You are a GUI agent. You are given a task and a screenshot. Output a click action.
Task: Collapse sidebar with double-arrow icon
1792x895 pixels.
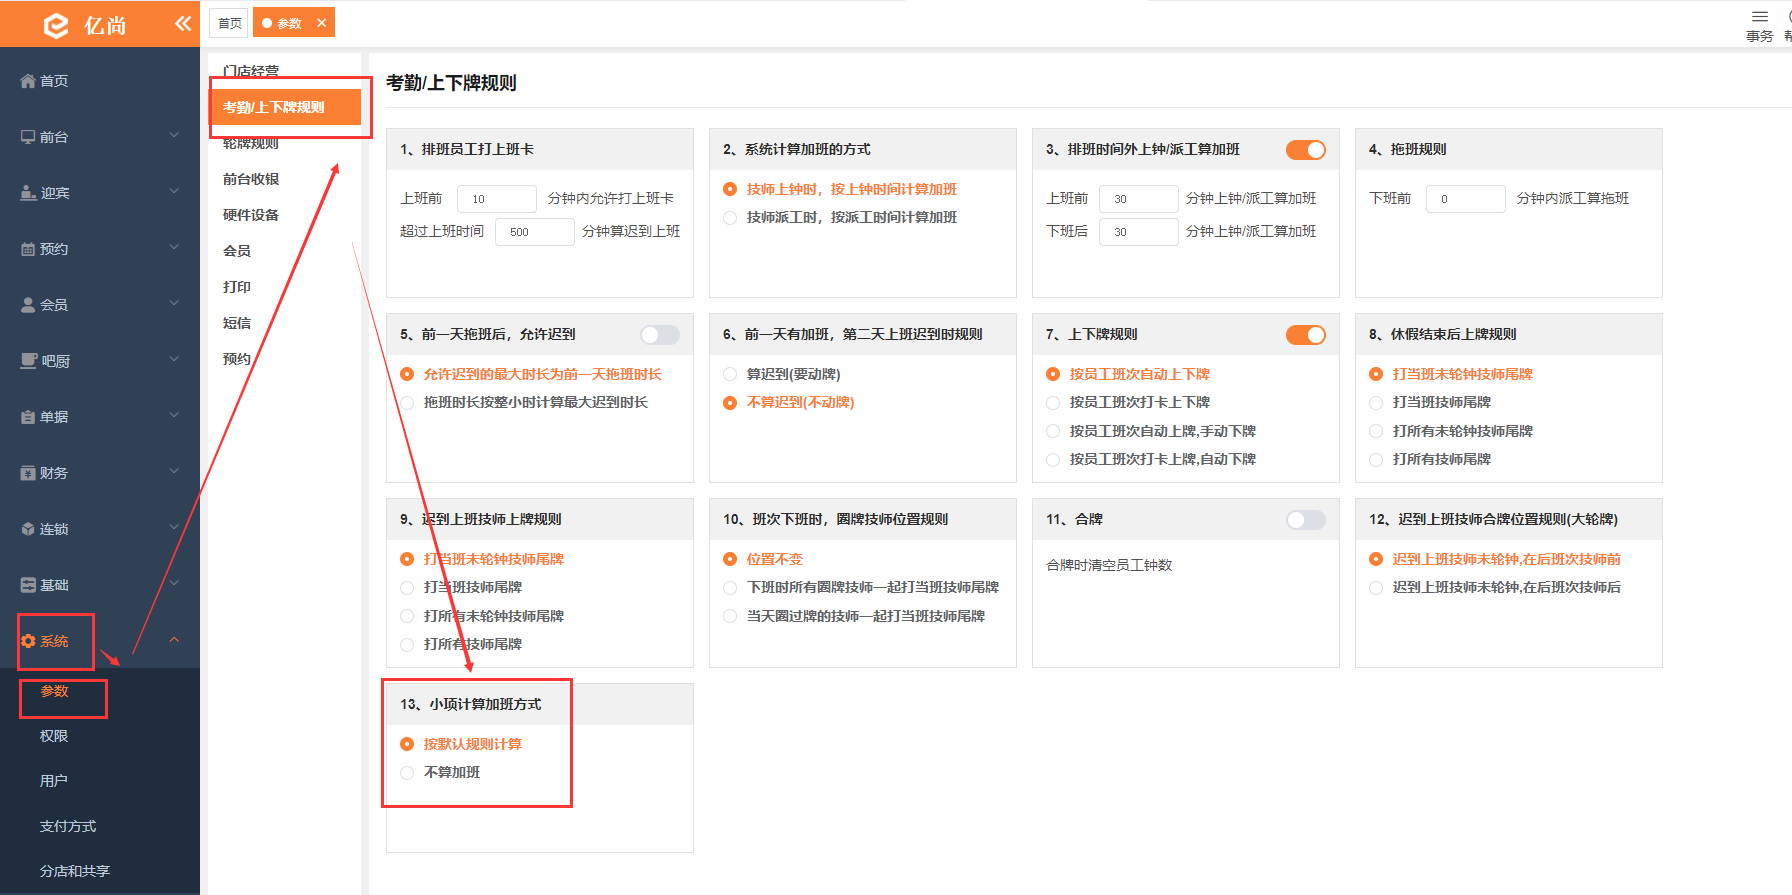[x=183, y=23]
